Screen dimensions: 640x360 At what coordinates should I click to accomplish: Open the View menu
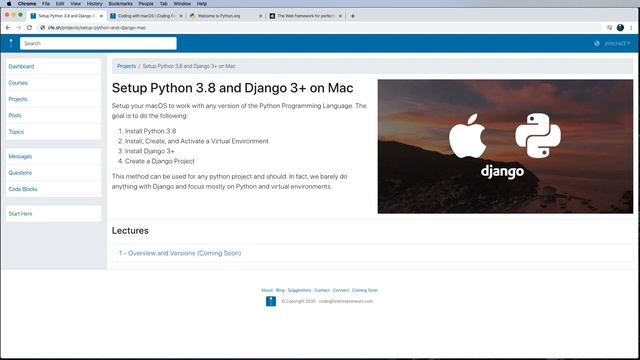pyautogui.click(x=76, y=4)
